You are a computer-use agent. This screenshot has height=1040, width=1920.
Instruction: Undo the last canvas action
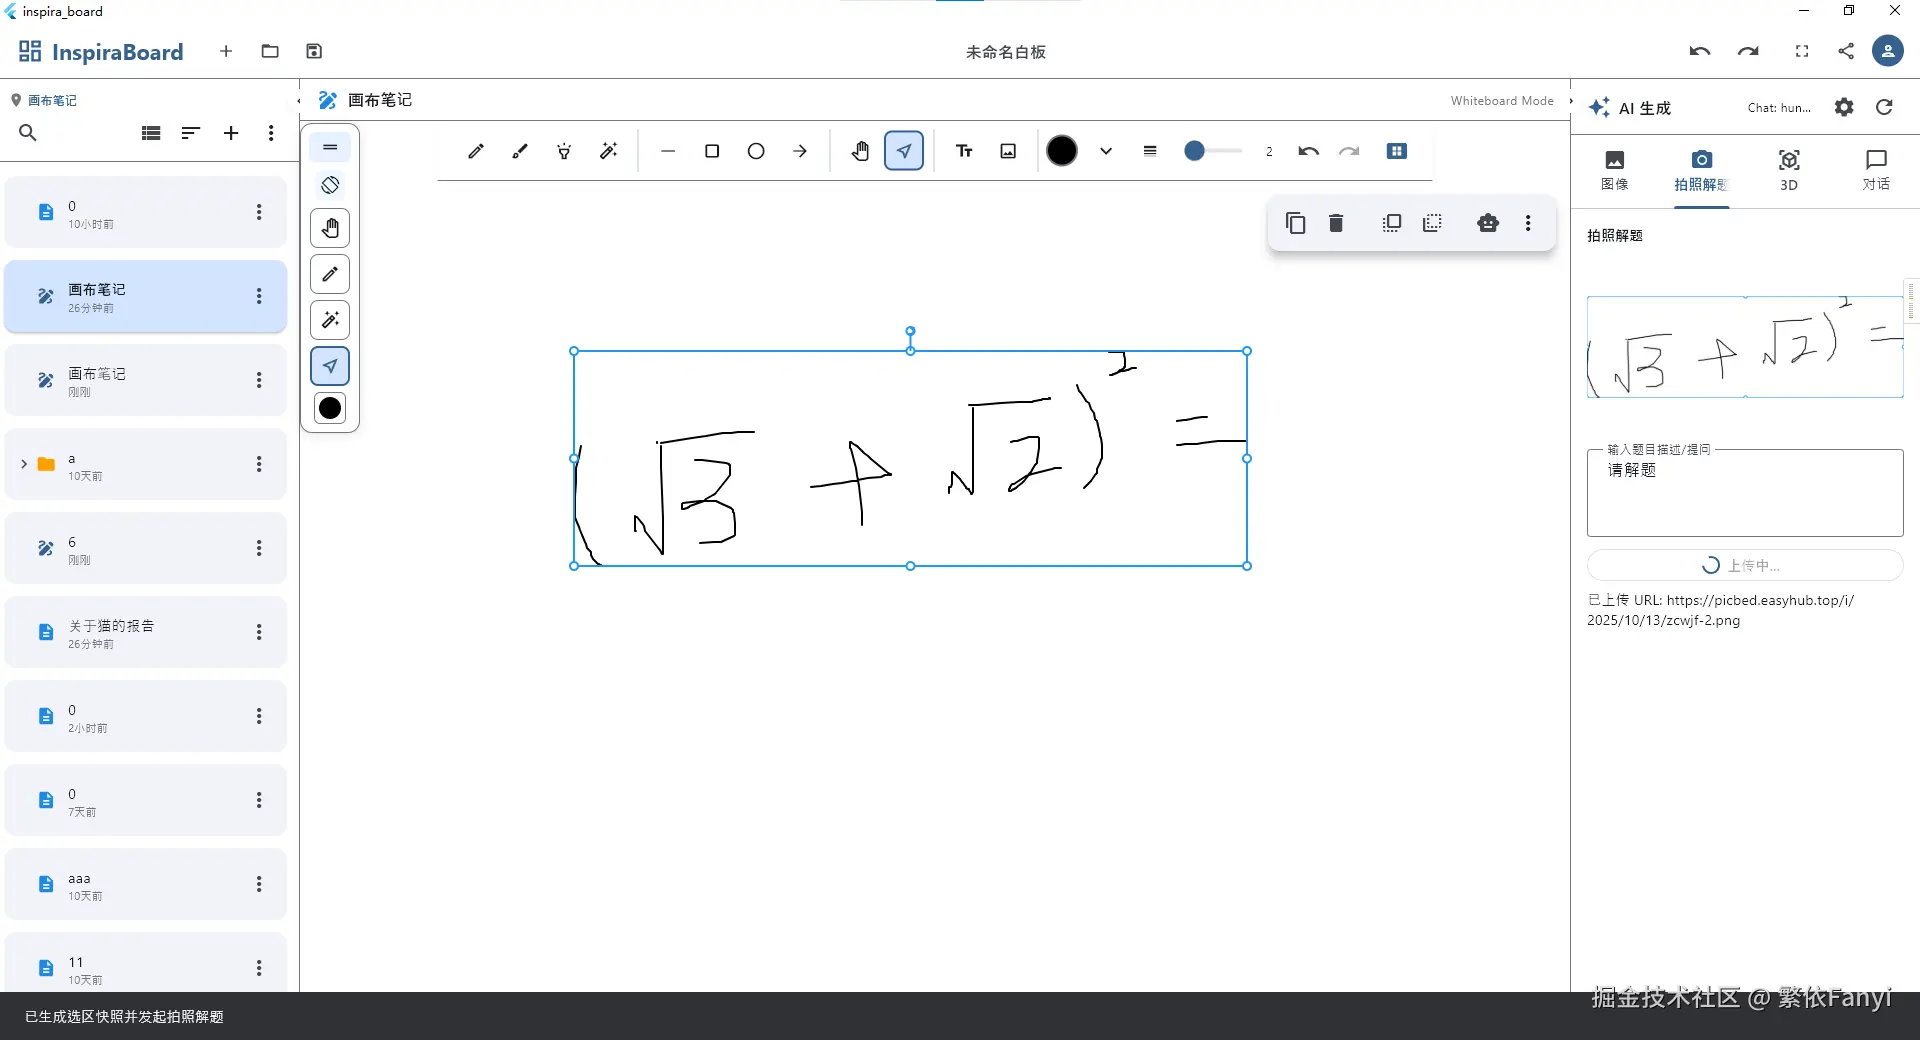tap(1309, 151)
